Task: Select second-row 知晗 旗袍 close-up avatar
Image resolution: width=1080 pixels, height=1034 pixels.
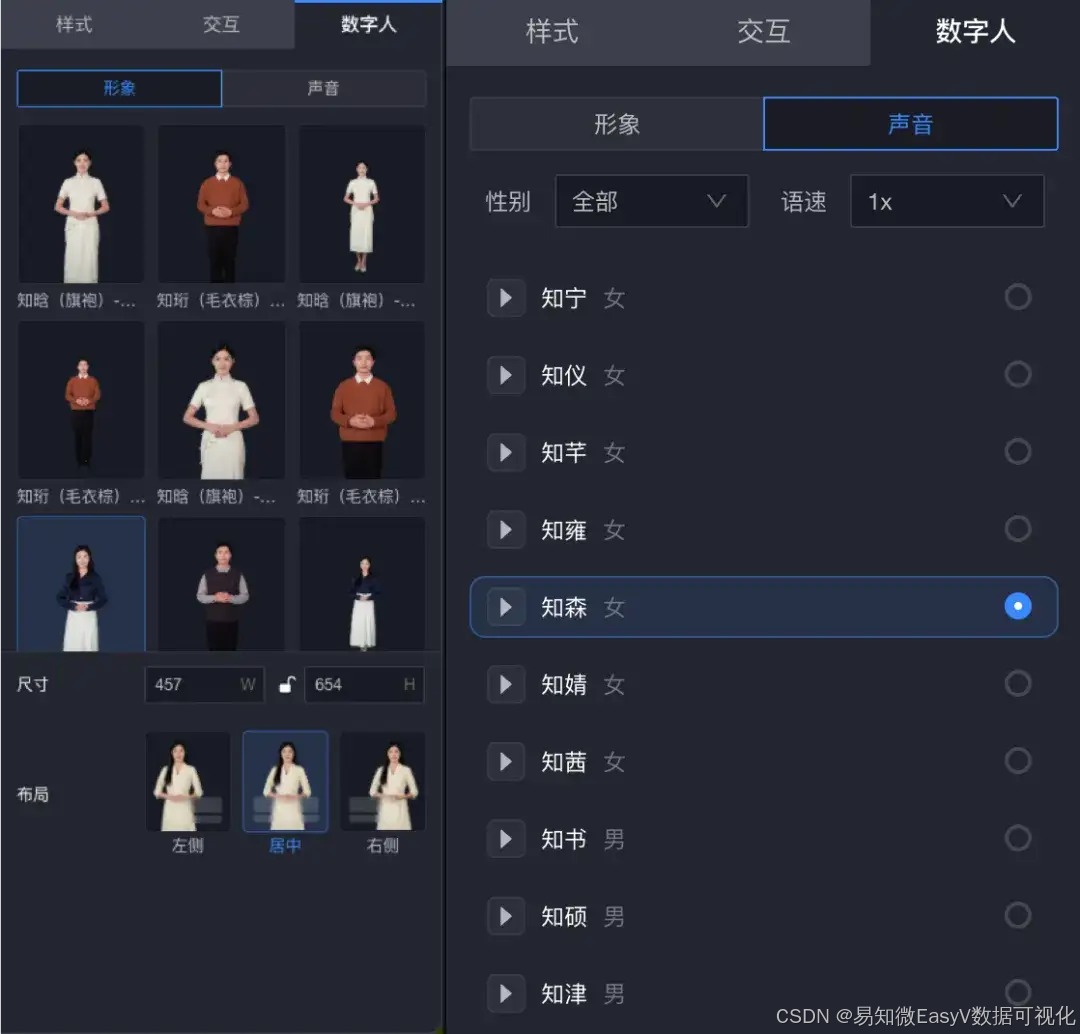Action: pos(221,400)
